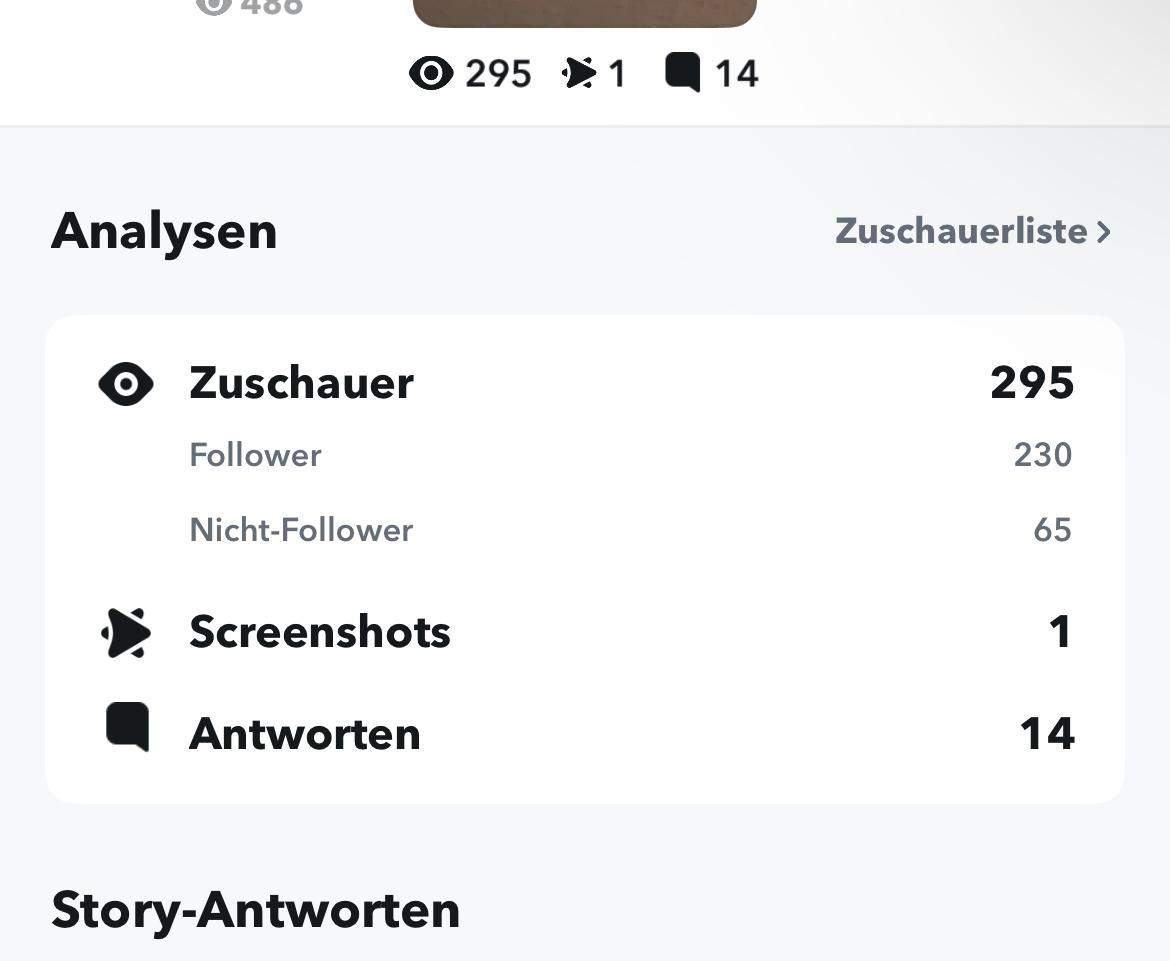Image resolution: width=1170 pixels, height=961 pixels.
Task: Expand the viewer list via the chevron arrow
Action: [x=1104, y=231]
